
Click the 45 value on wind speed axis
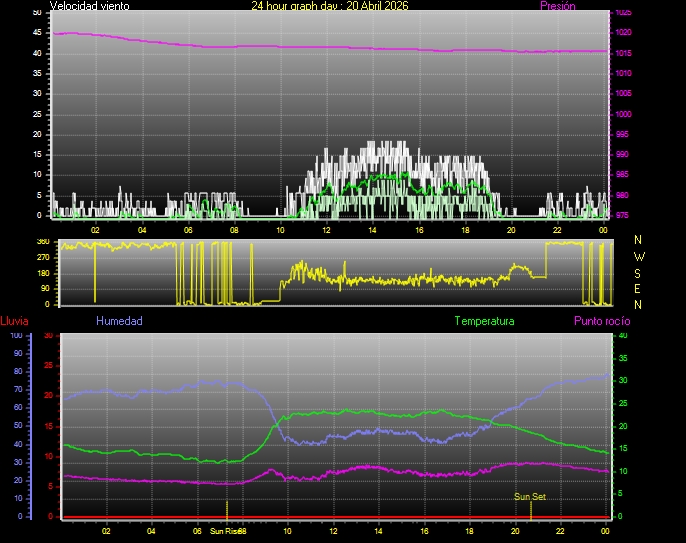click(38, 32)
